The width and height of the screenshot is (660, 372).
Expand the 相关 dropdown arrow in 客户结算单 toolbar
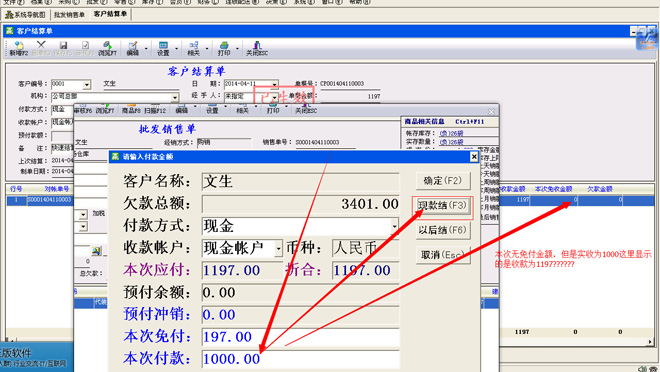pyautogui.click(x=207, y=49)
